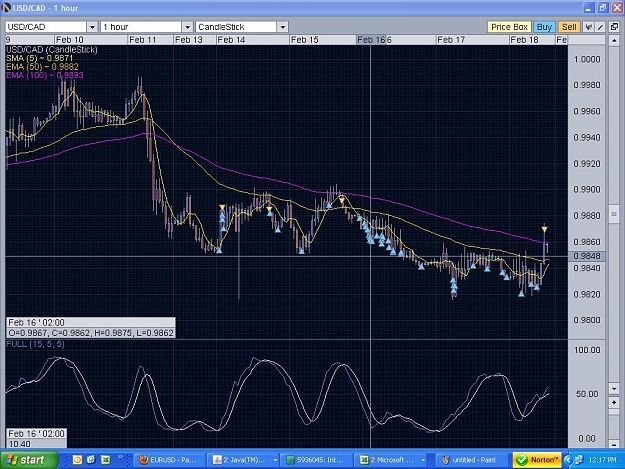The height and width of the screenshot is (469, 625).
Task: Click the detach chart window icon
Action: tap(614, 27)
